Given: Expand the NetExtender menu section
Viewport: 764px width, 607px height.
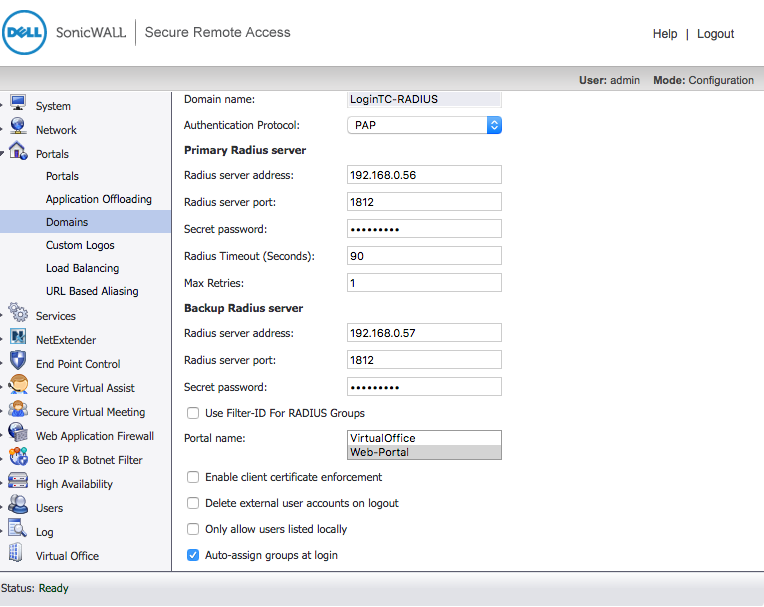Looking at the screenshot, I should point(66,340).
